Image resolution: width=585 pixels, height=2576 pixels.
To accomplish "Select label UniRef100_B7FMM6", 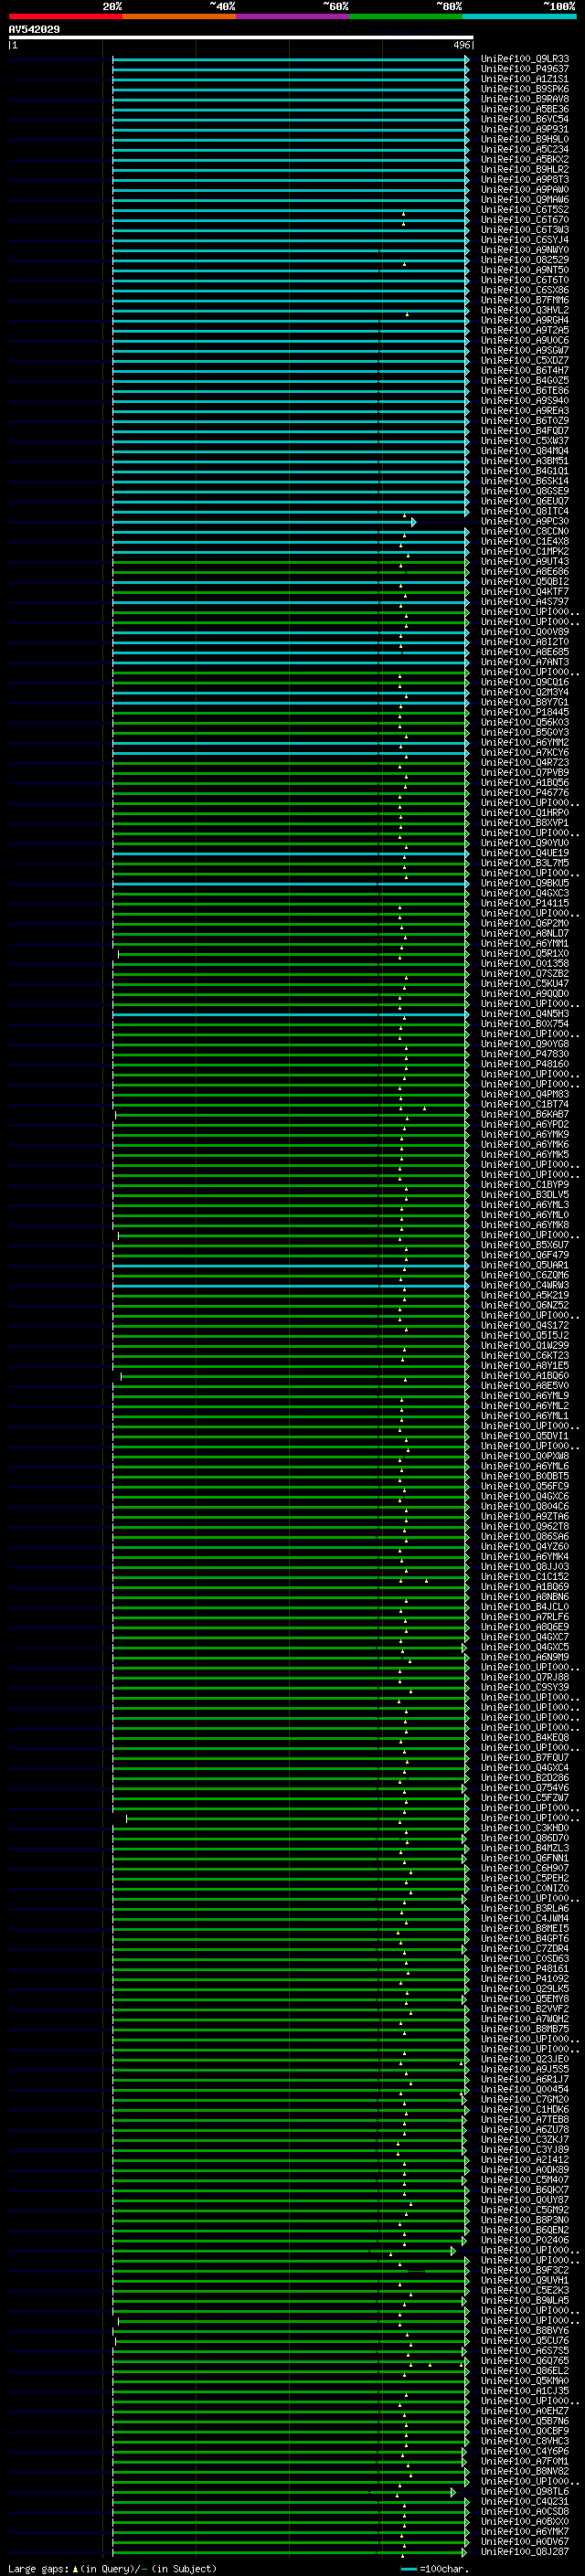I will click(524, 300).
